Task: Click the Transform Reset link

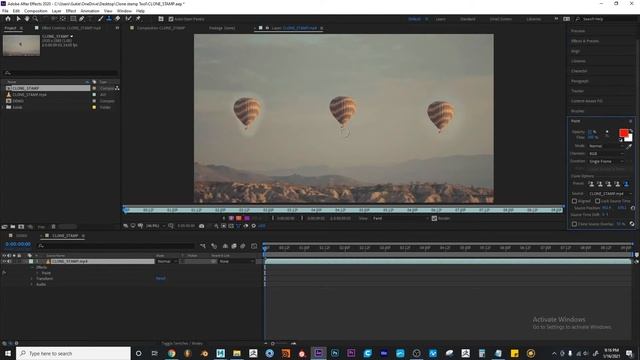Action: point(160,279)
